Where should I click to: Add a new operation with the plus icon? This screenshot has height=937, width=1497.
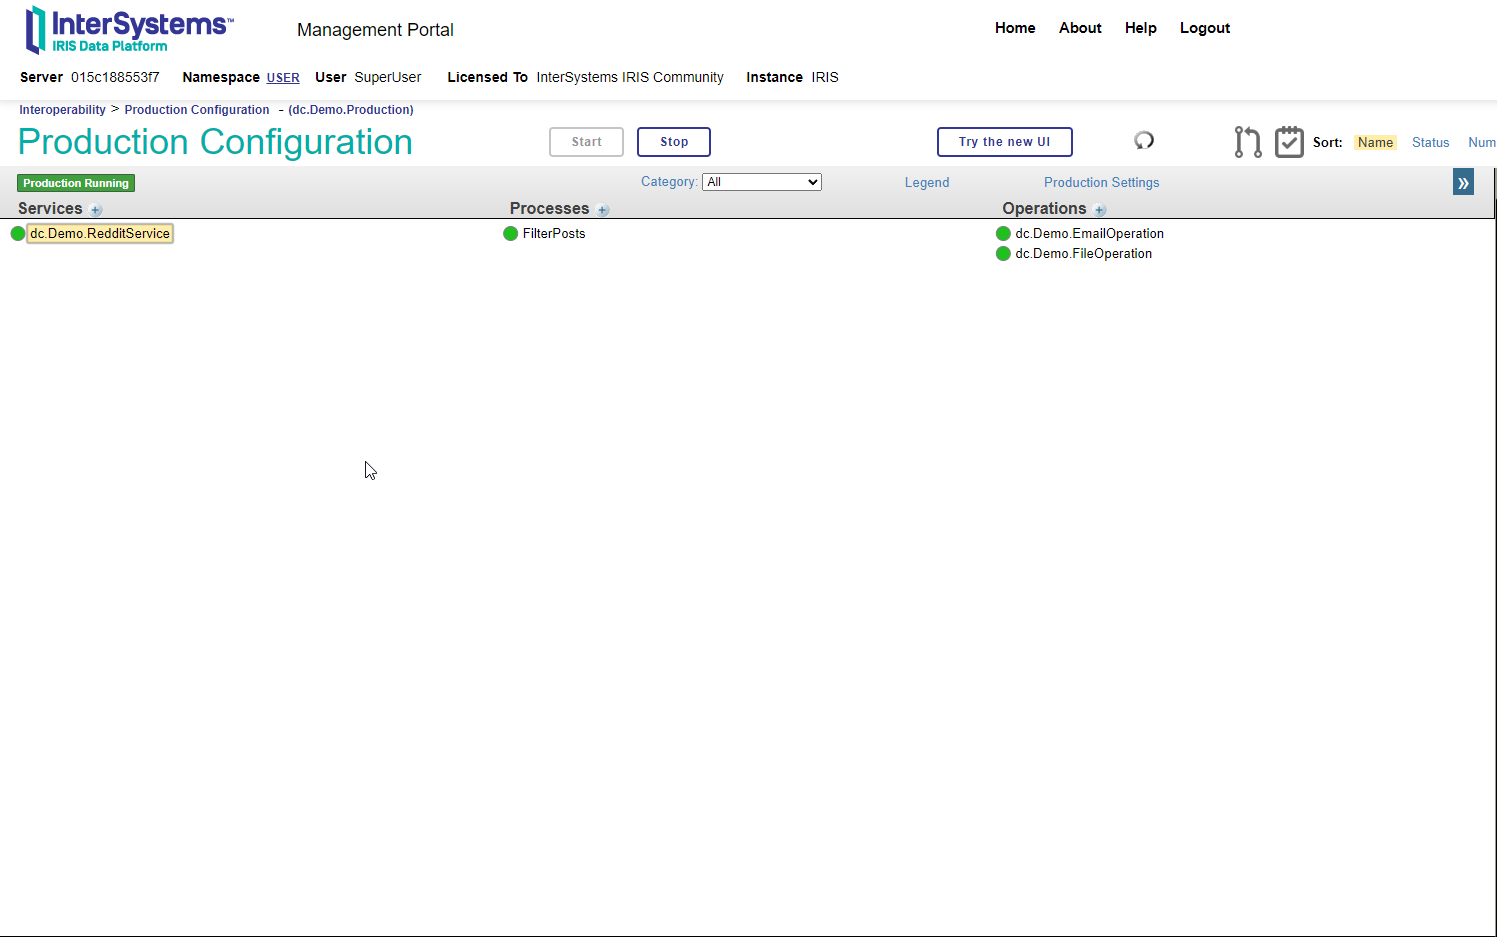click(x=1100, y=210)
